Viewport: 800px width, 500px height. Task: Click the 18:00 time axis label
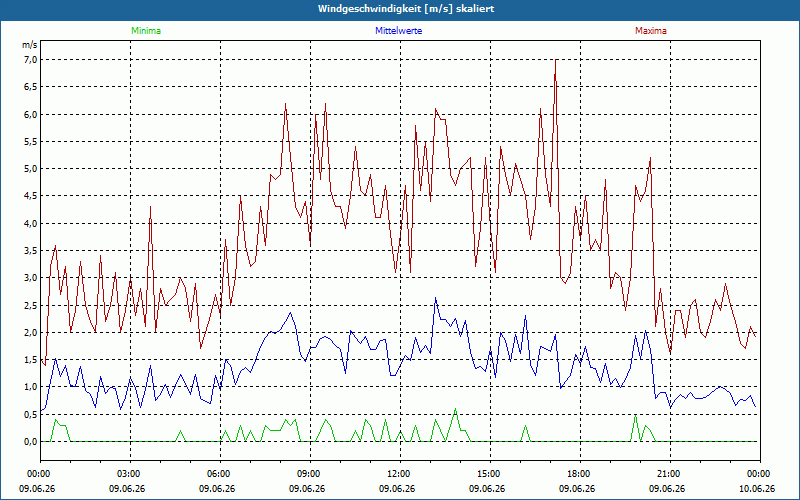coord(577,474)
